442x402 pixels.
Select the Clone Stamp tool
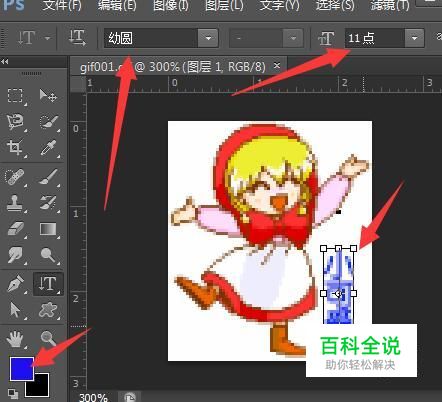pyautogui.click(x=15, y=203)
